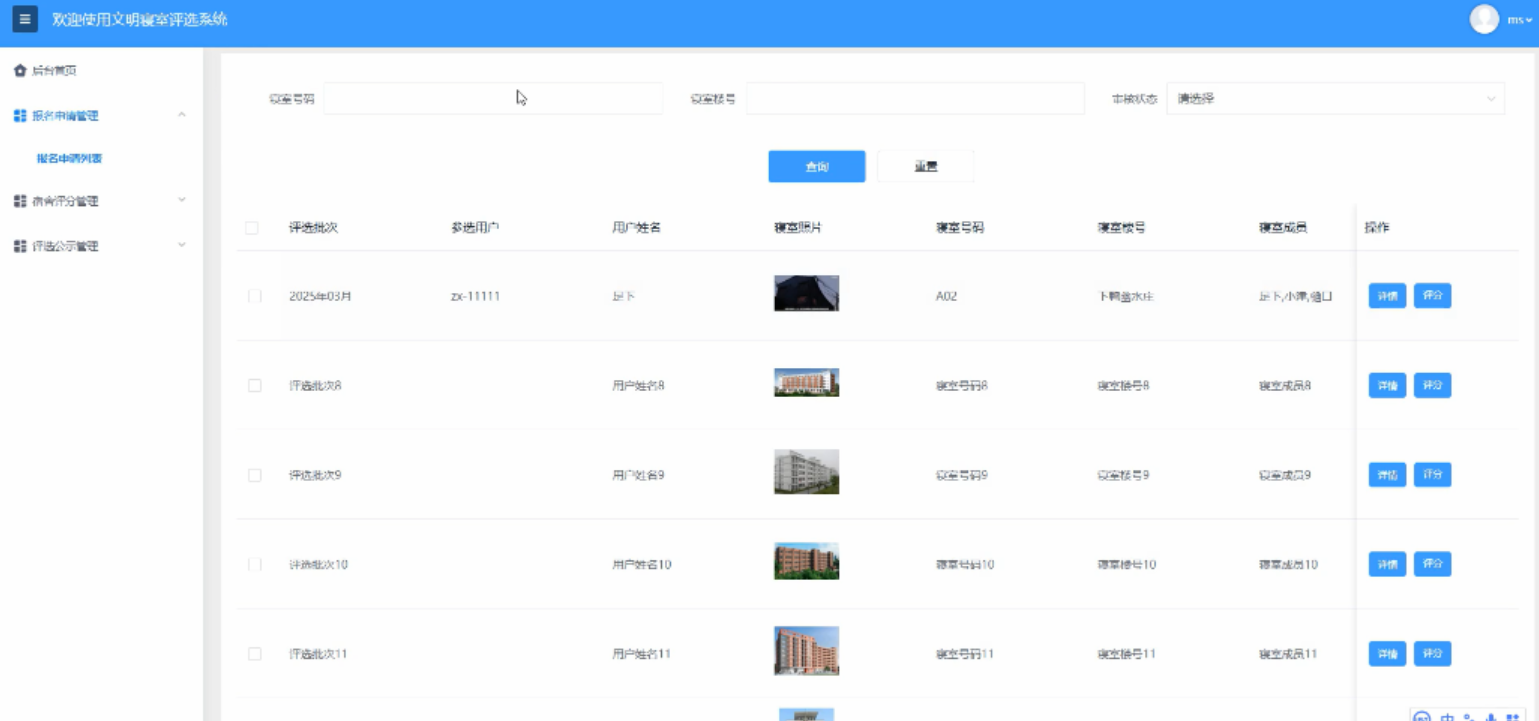Focus the 寝室楼号 search input field

tap(915, 99)
